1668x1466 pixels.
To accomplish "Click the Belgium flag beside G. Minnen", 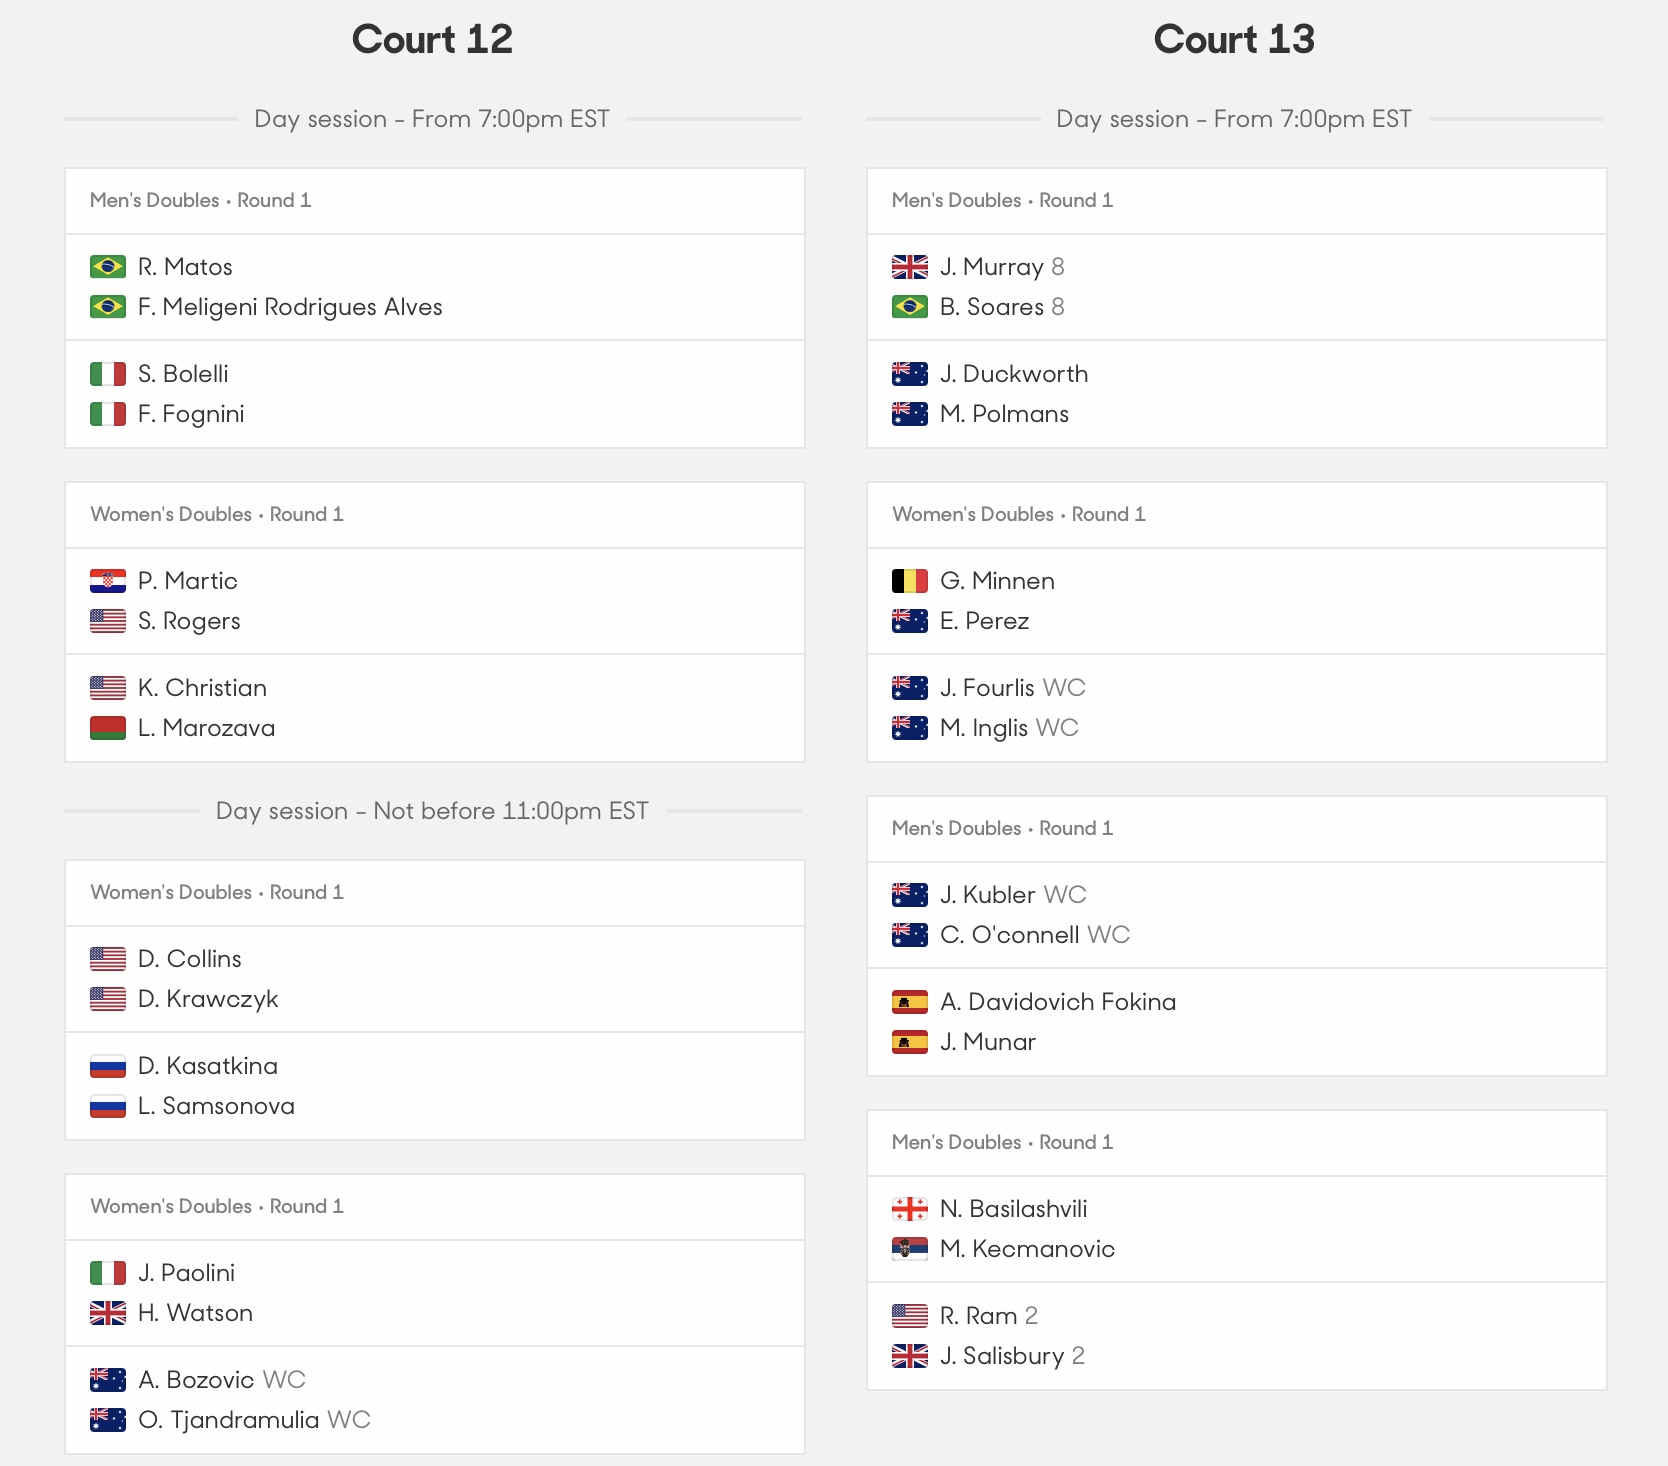I will coord(910,581).
